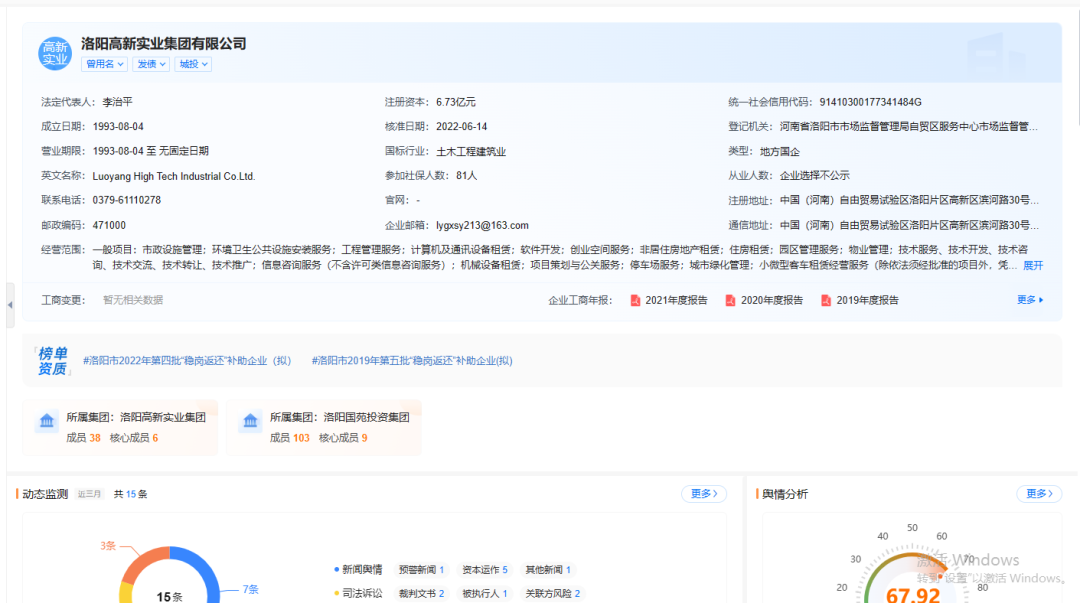Image resolution: width=1080 pixels, height=603 pixels.
Task: Click the company title 洛阳高新实业集团有限公司
Action: (x=164, y=43)
